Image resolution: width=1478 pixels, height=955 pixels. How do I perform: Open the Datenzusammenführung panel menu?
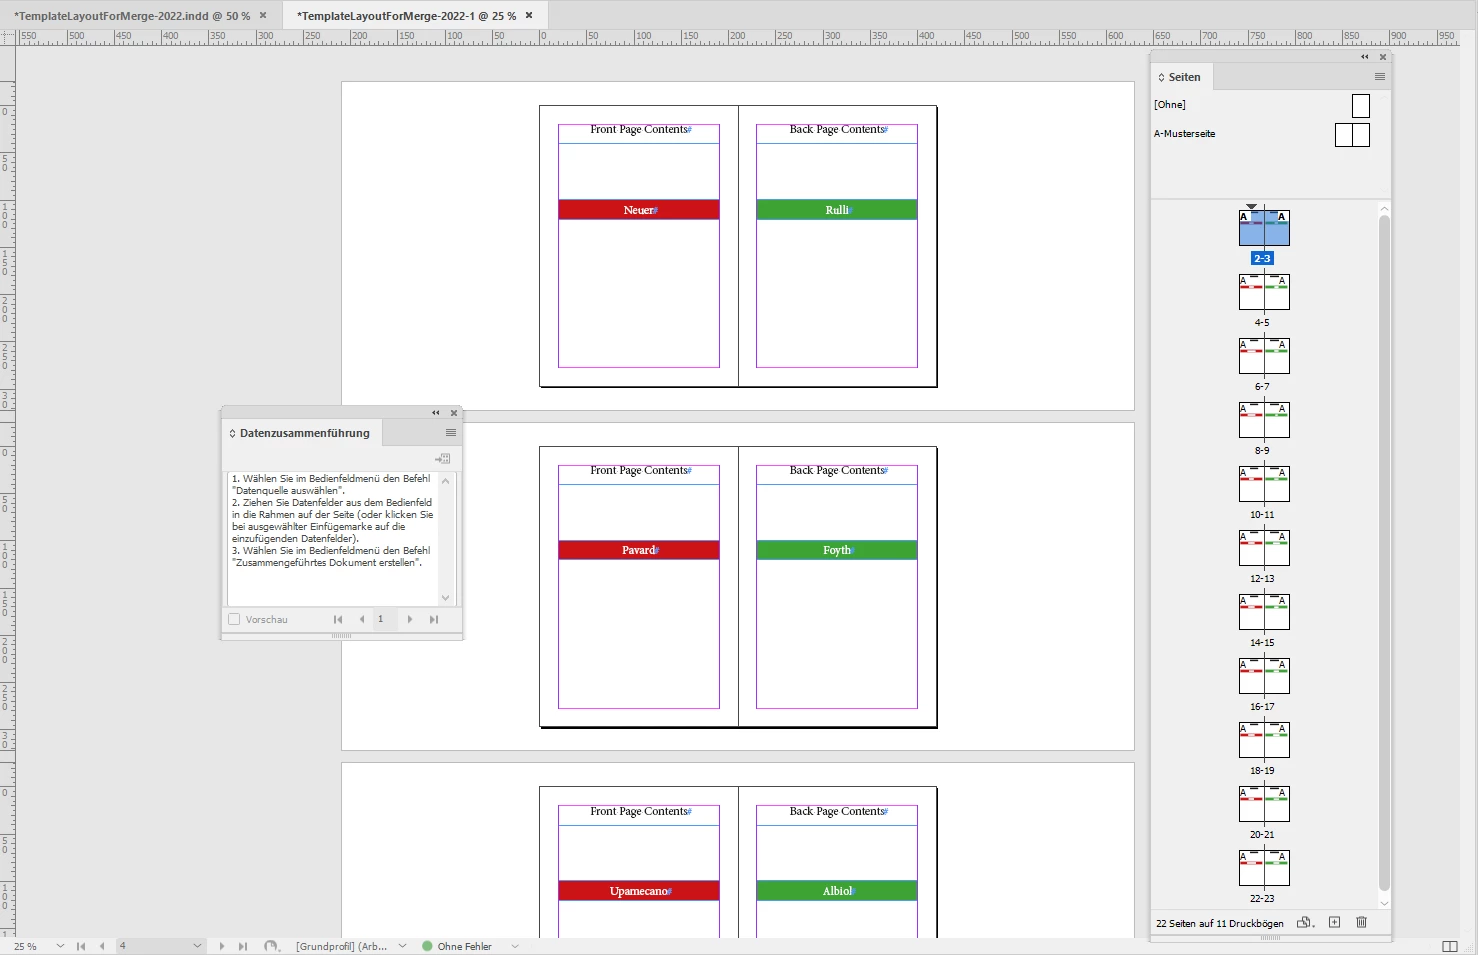(x=451, y=433)
